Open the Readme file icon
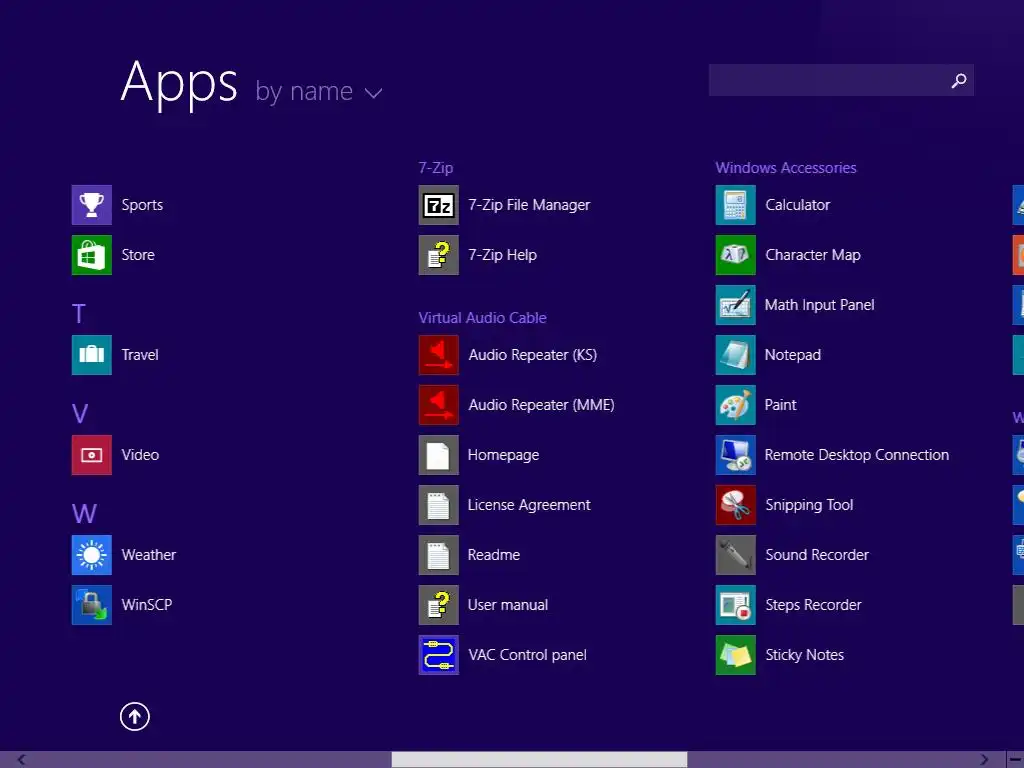This screenshot has height=768, width=1024. [438, 554]
